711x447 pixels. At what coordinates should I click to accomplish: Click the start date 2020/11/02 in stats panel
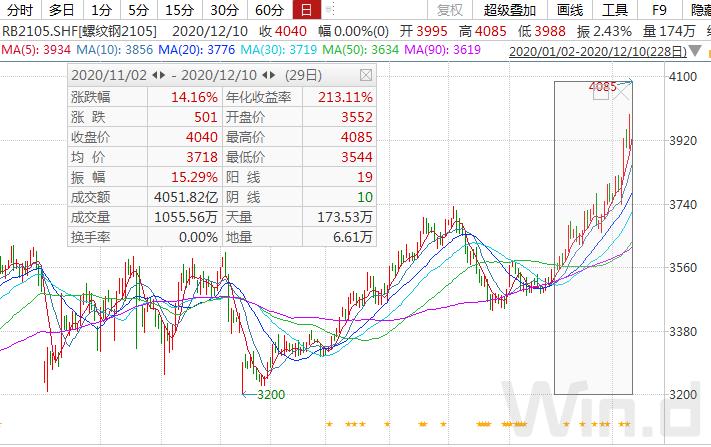point(109,75)
